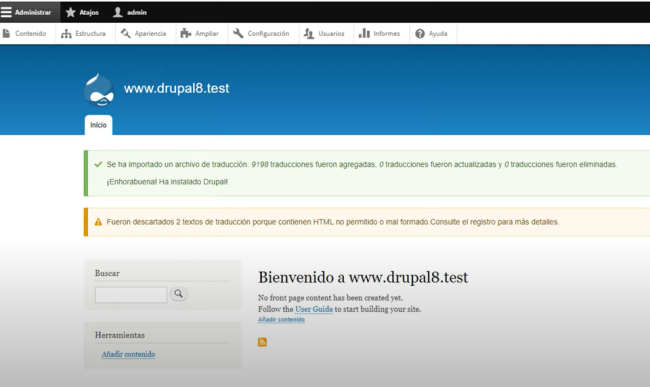Click the No front page content text

click(x=330, y=298)
